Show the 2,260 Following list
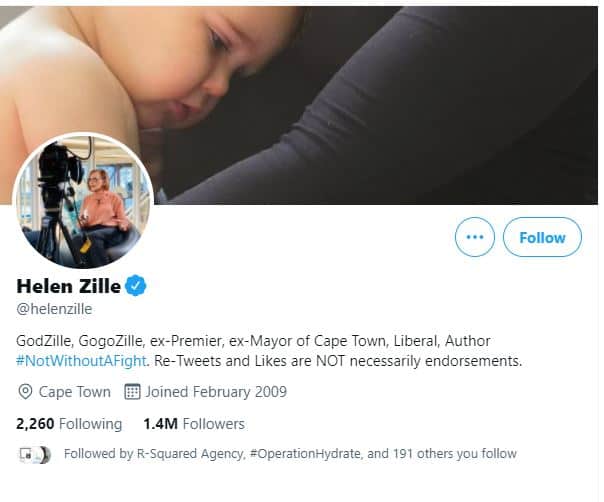604x502 pixels. tap(69, 423)
